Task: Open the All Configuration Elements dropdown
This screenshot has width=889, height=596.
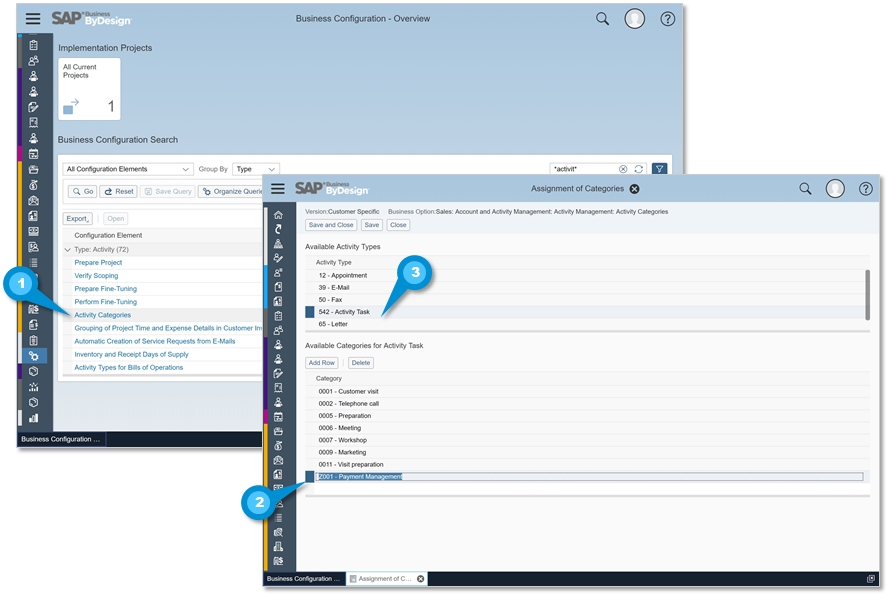Action: coord(128,169)
